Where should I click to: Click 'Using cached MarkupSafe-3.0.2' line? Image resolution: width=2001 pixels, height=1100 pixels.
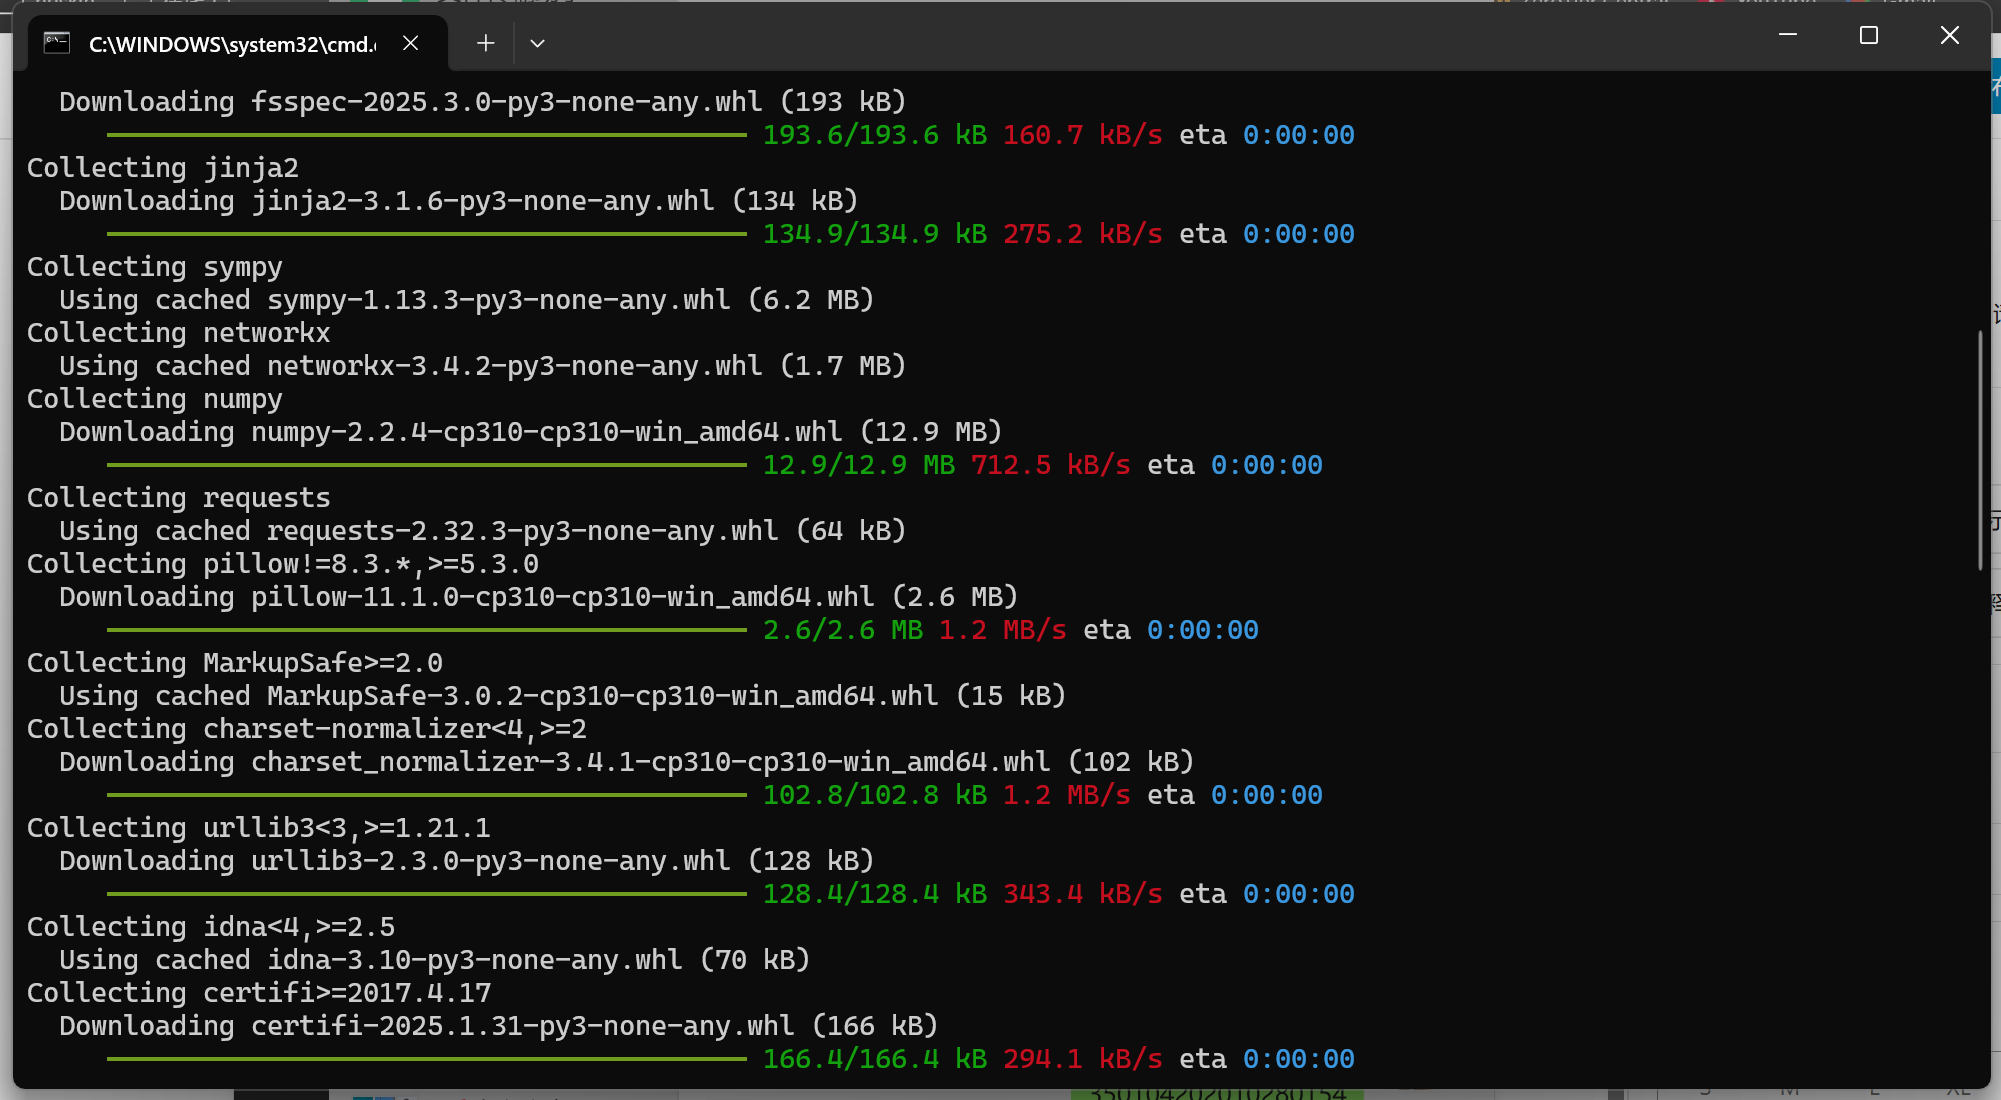point(563,696)
